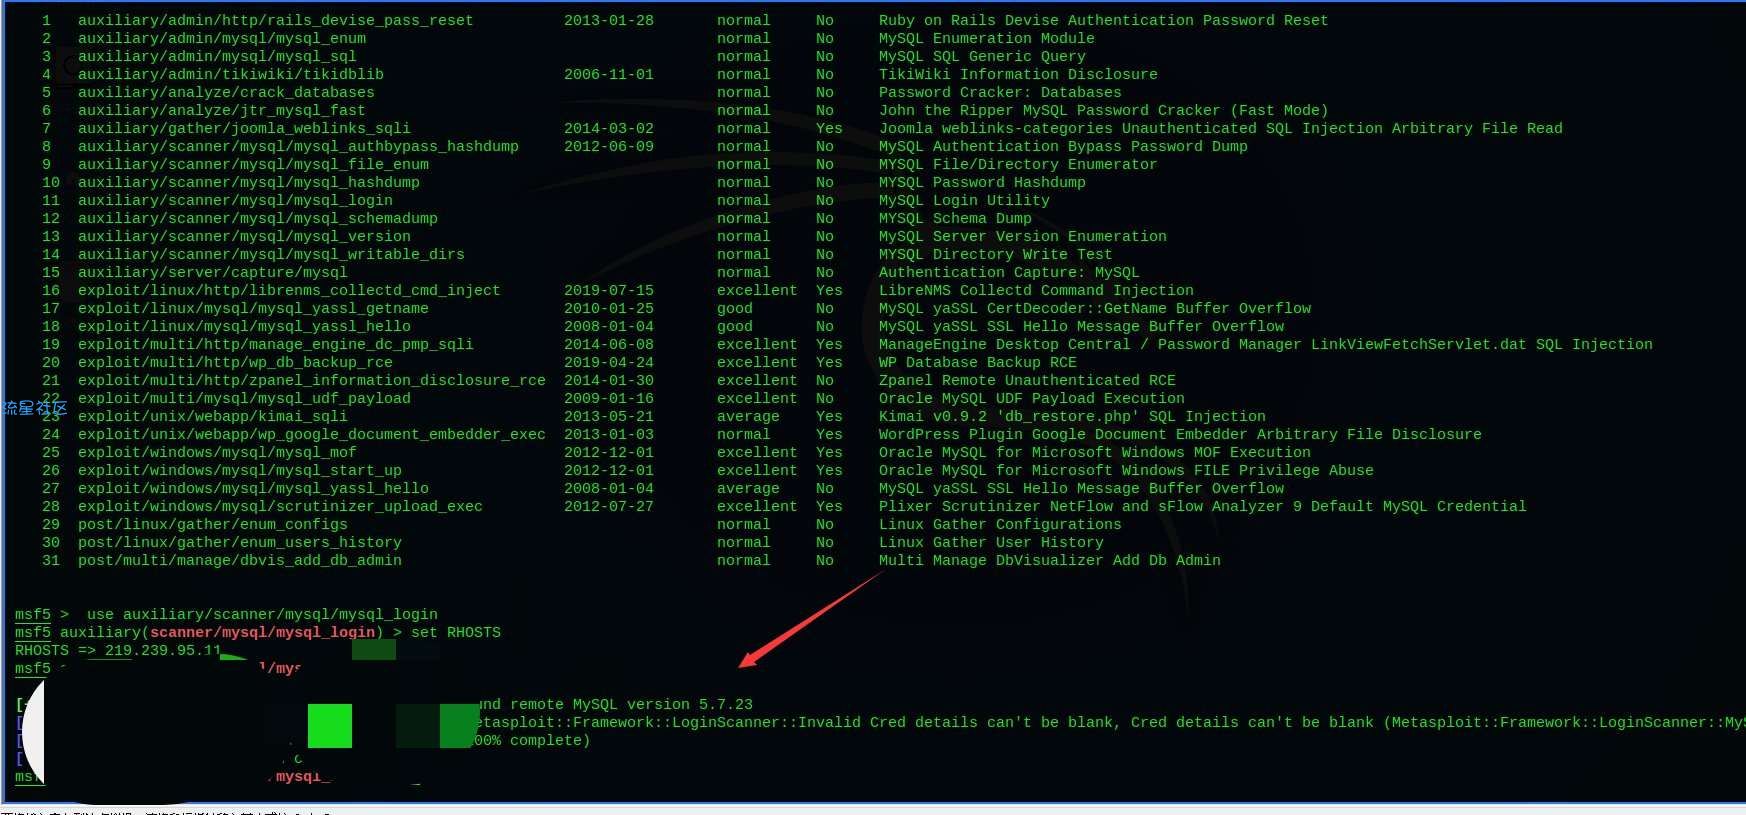
Task: Click exploit/windows/mysql/mysql_yassl_hello path
Action: (253, 488)
